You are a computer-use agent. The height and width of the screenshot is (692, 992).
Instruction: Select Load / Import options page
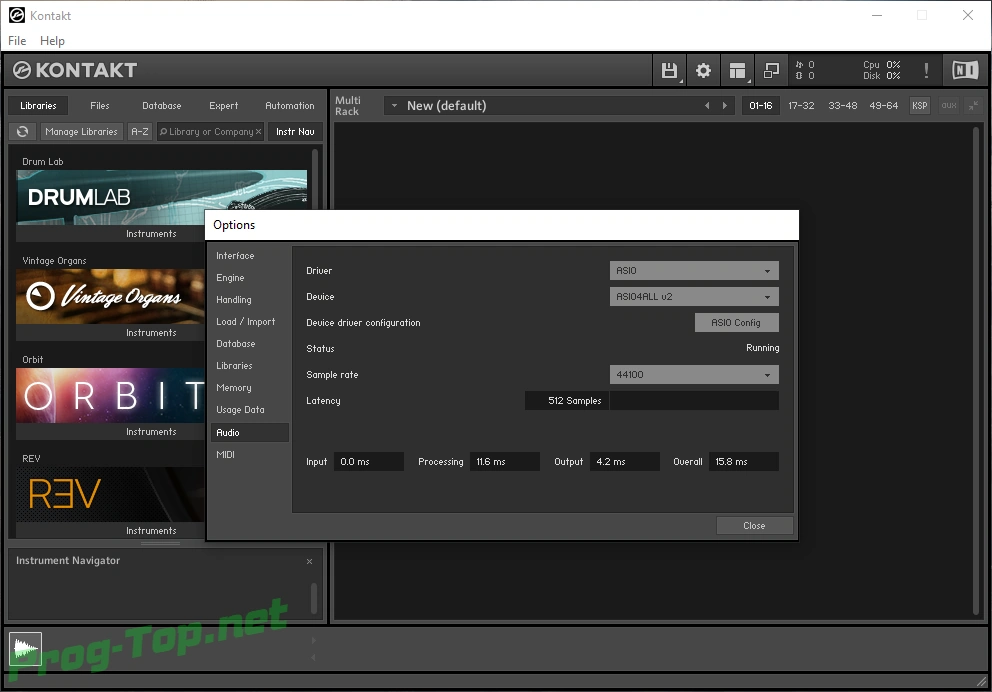tap(249, 322)
